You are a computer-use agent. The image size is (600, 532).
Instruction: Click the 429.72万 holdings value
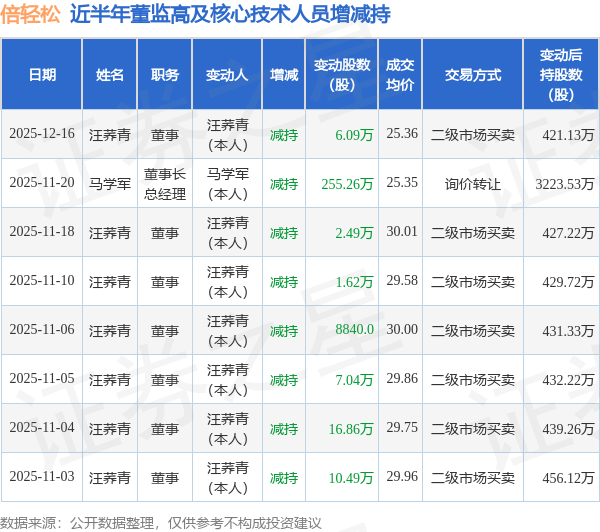568,282
